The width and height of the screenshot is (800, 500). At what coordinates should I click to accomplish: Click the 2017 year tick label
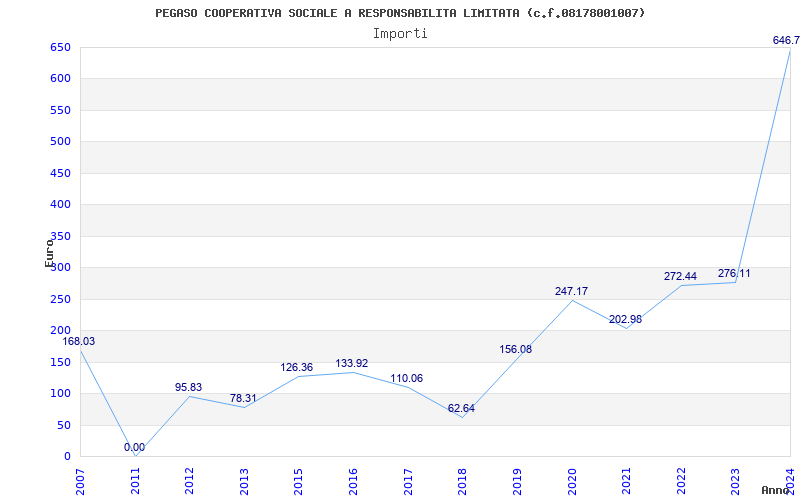coord(408,482)
